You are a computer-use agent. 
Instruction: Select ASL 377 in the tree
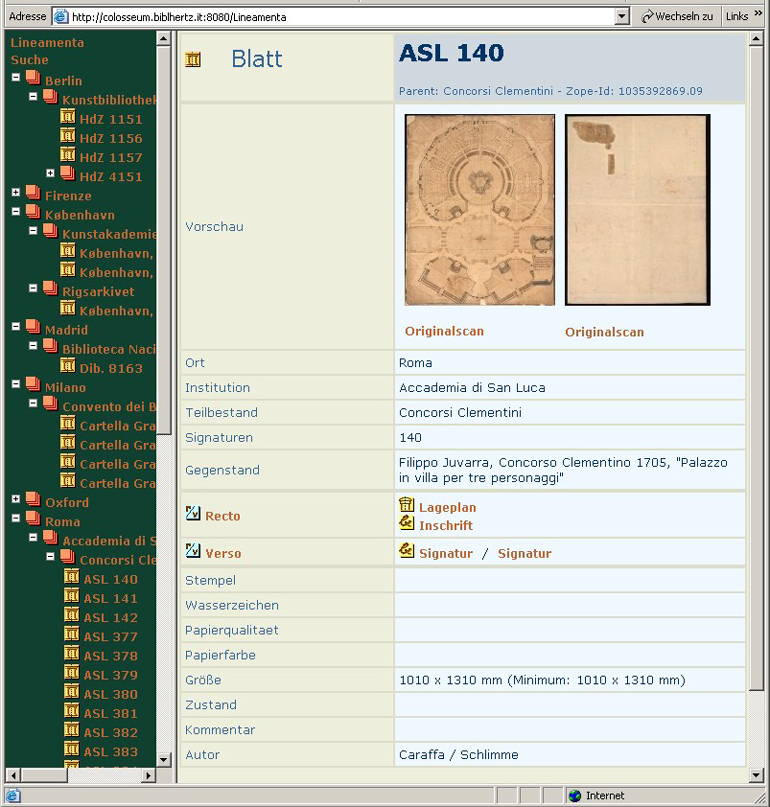click(x=110, y=637)
